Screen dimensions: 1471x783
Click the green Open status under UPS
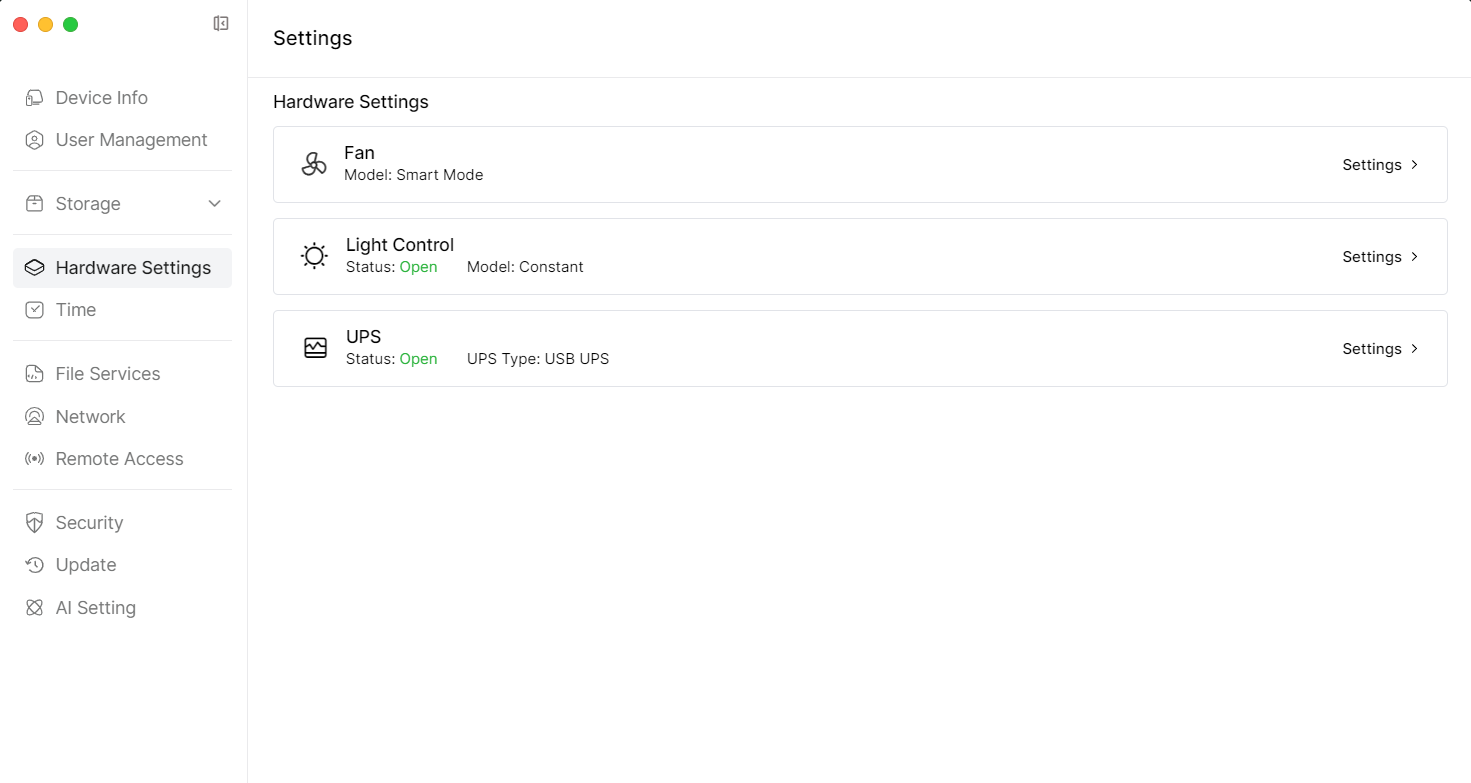418,359
